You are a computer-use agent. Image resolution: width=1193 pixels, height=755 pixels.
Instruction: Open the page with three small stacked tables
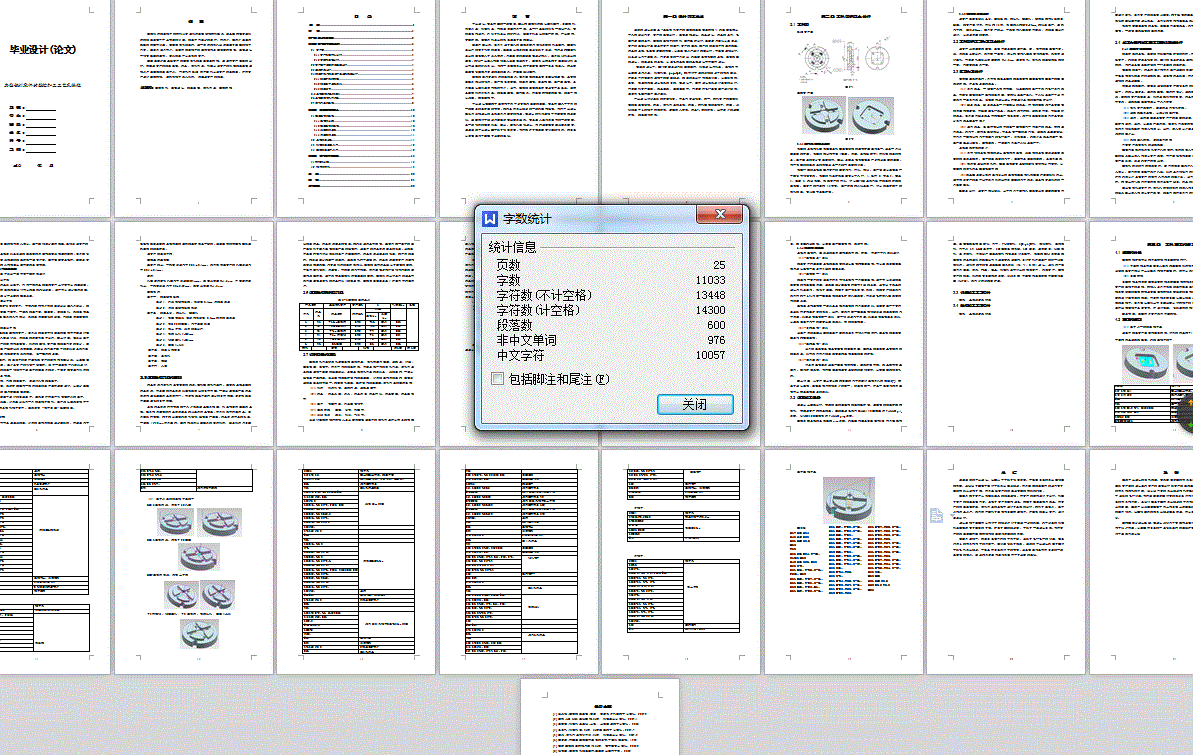coord(682,562)
